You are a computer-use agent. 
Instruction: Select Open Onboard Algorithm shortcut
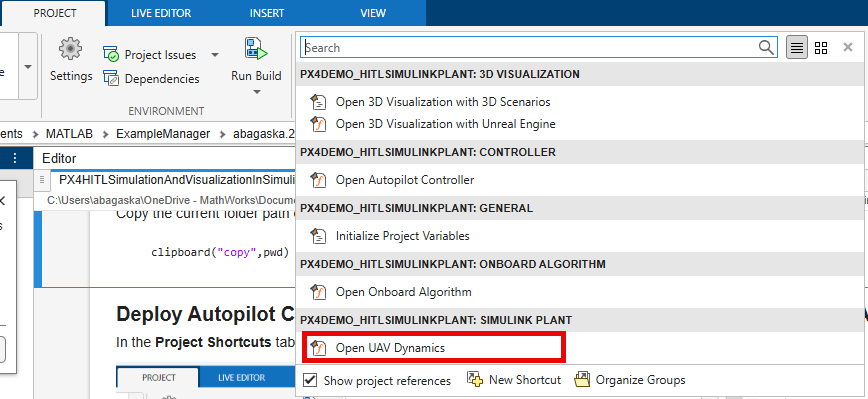coord(404,292)
